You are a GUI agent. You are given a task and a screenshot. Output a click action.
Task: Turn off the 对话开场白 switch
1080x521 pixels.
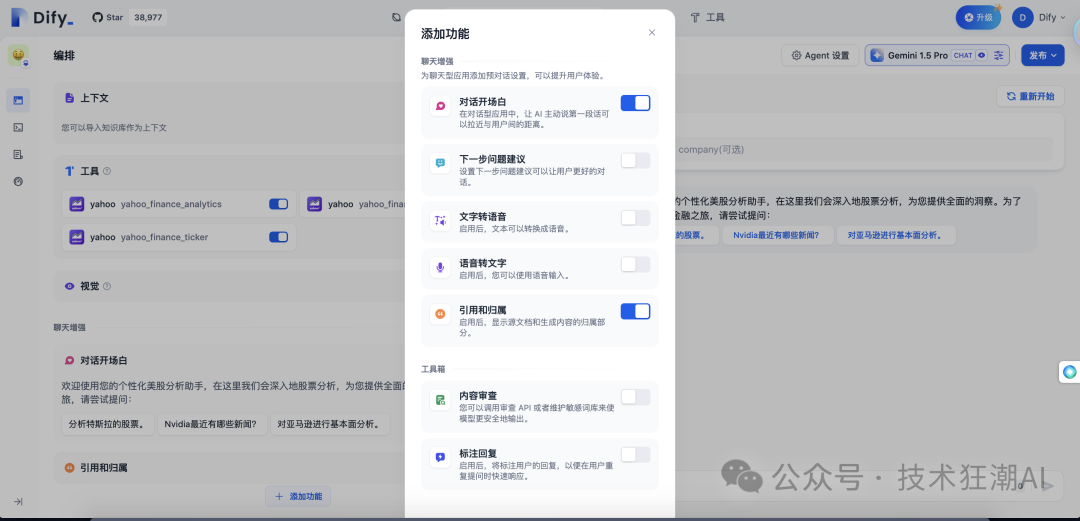[x=635, y=103]
